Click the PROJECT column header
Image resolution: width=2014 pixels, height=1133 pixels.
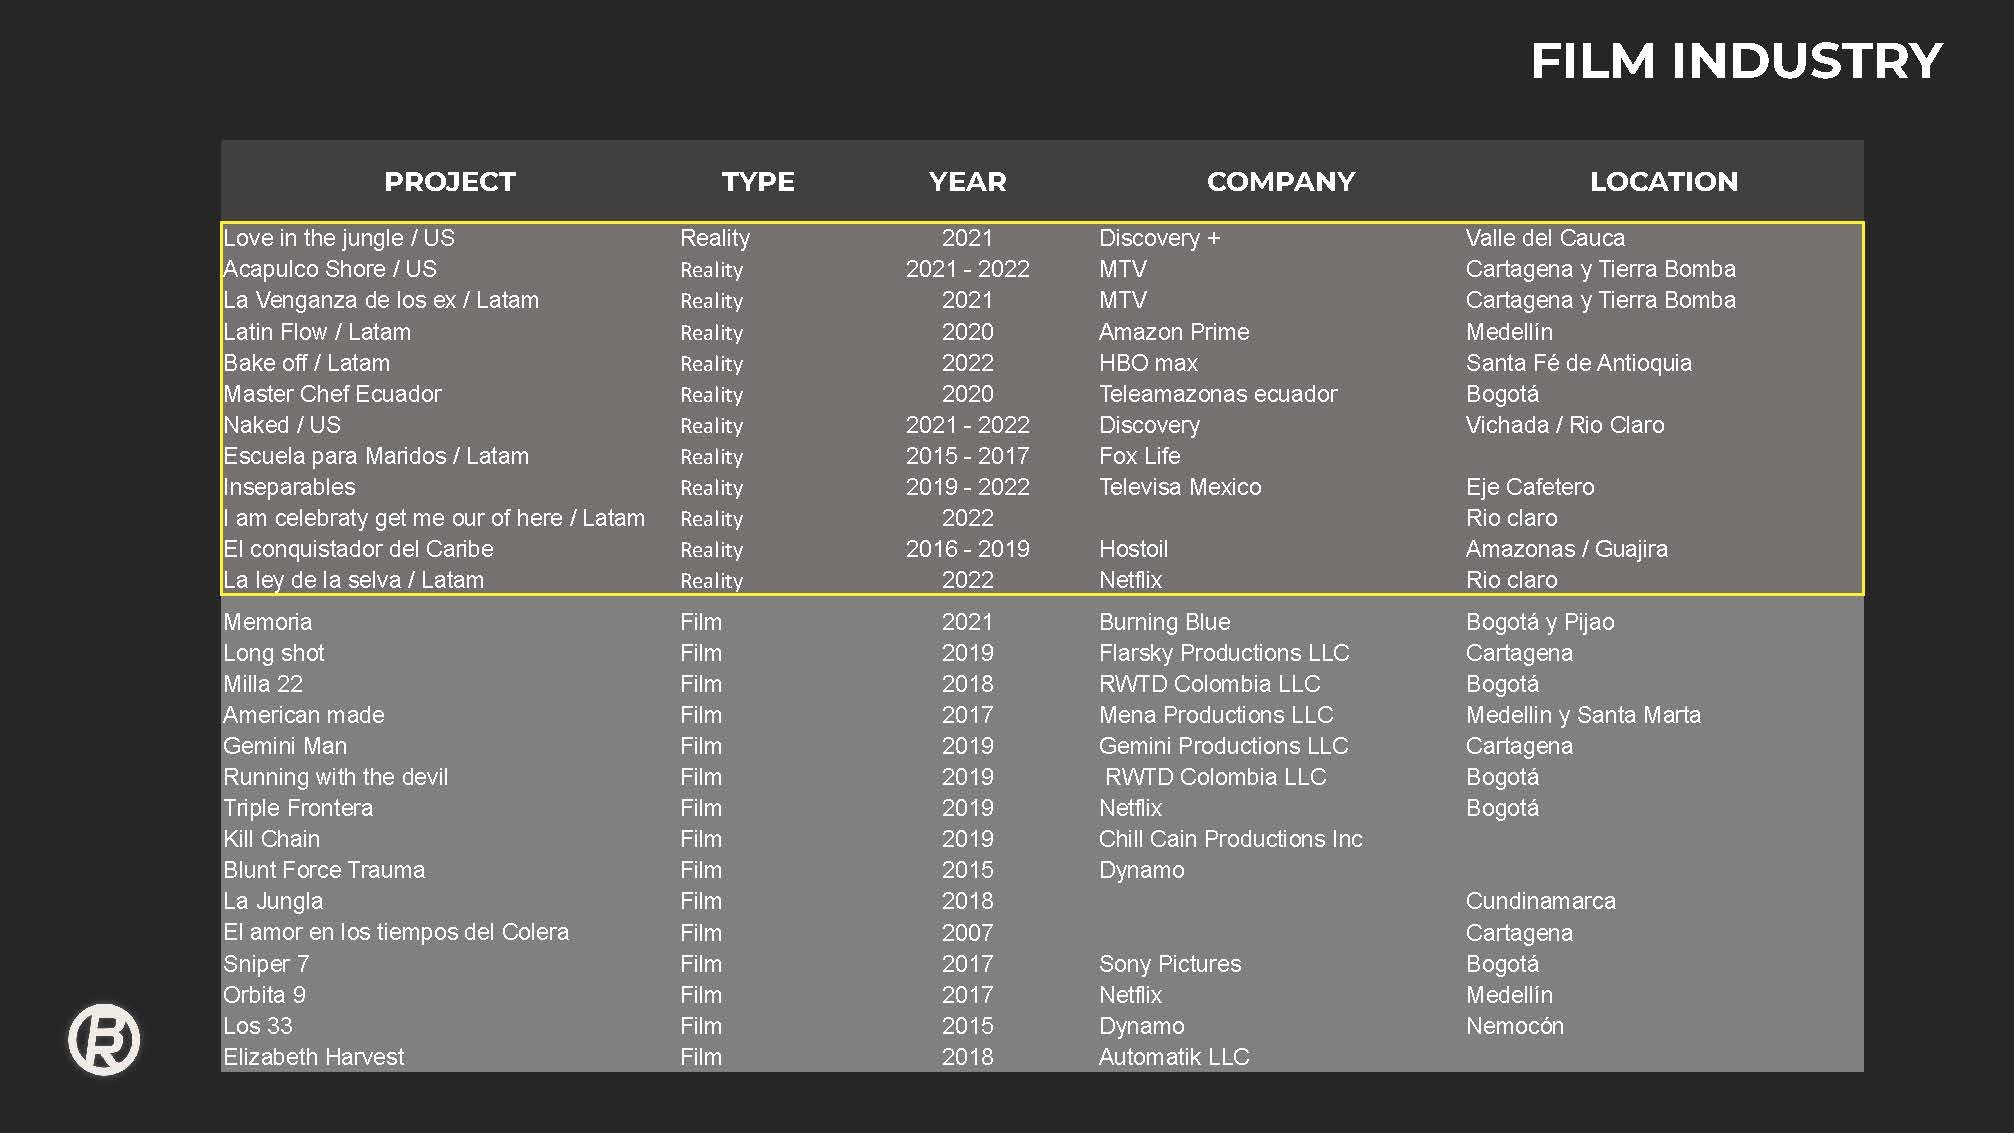450,182
